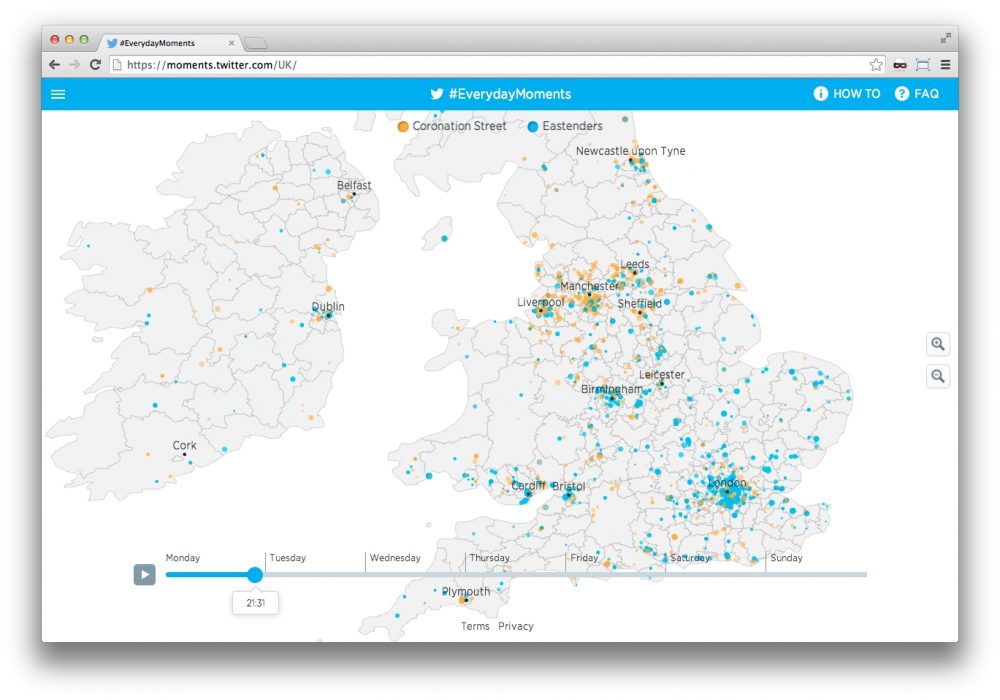Jump timeline to Sunday
The image size is (1000, 700).
(x=786, y=558)
